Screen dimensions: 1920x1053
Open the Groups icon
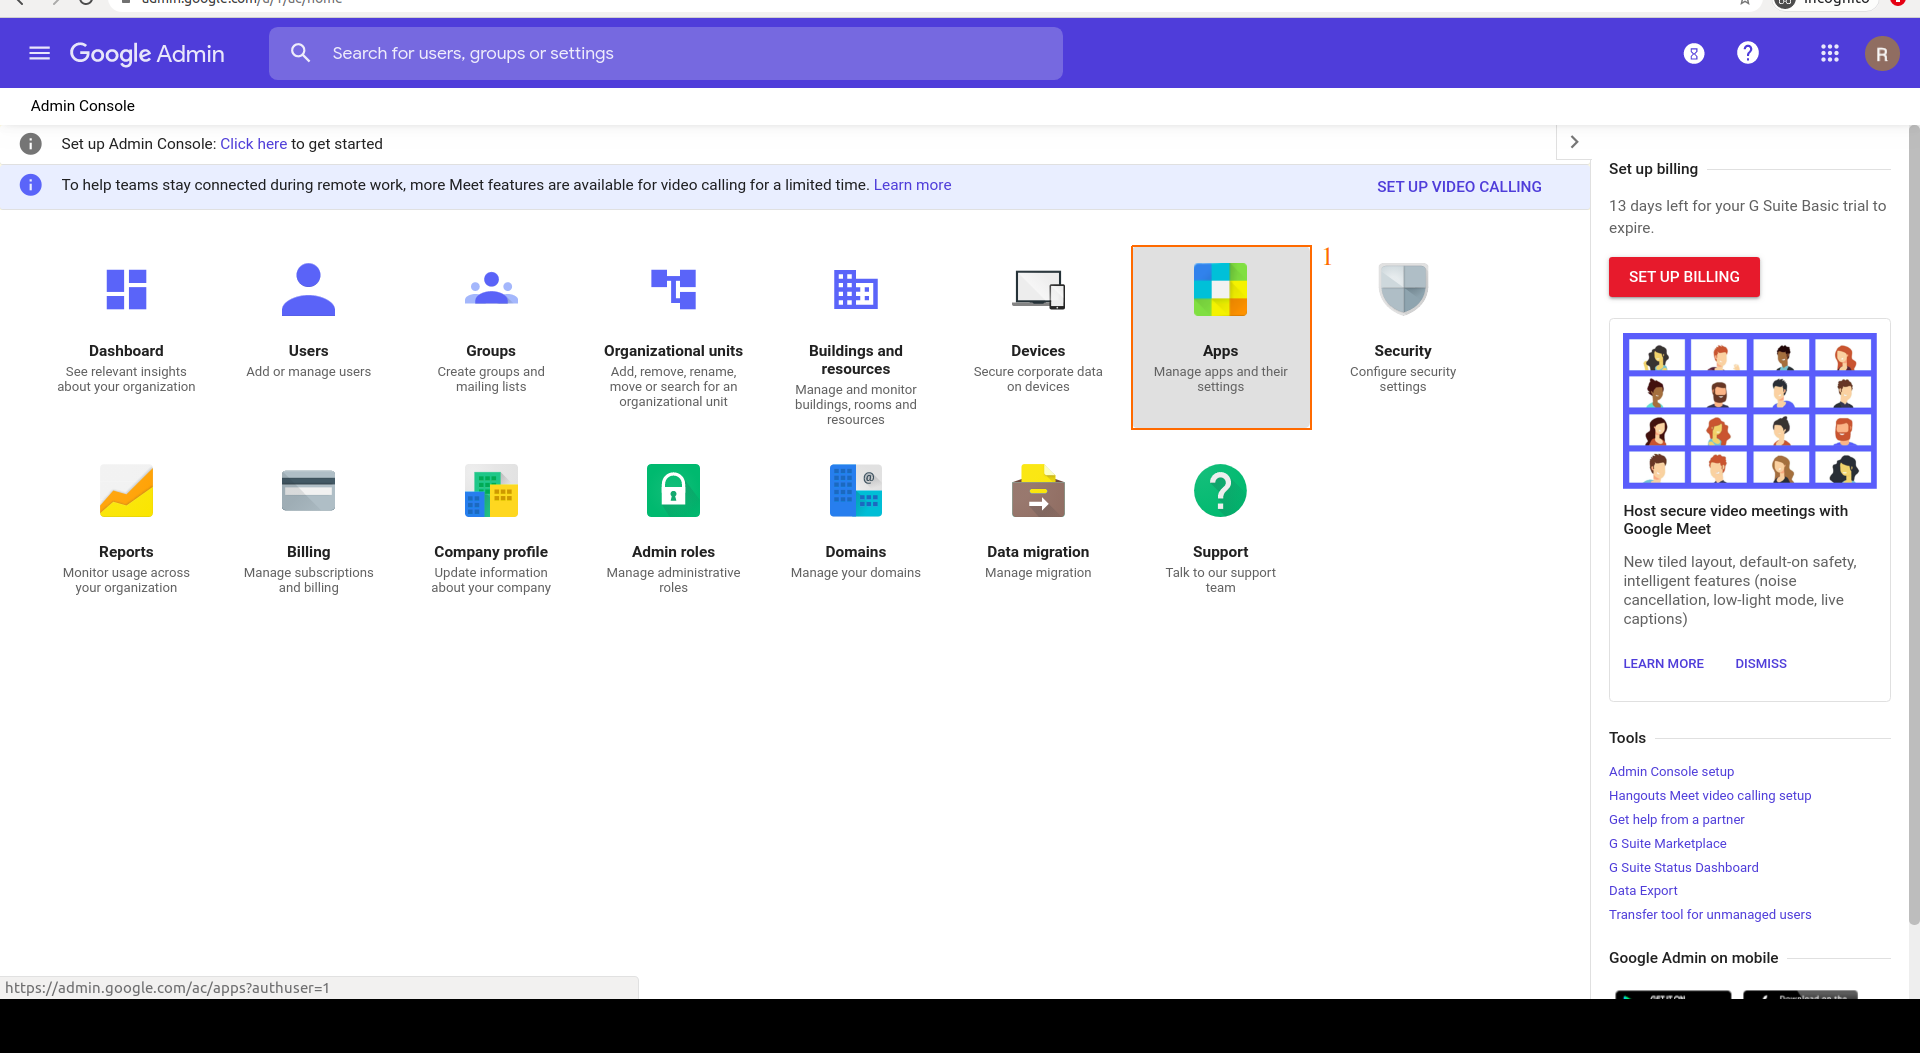[491, 290]
